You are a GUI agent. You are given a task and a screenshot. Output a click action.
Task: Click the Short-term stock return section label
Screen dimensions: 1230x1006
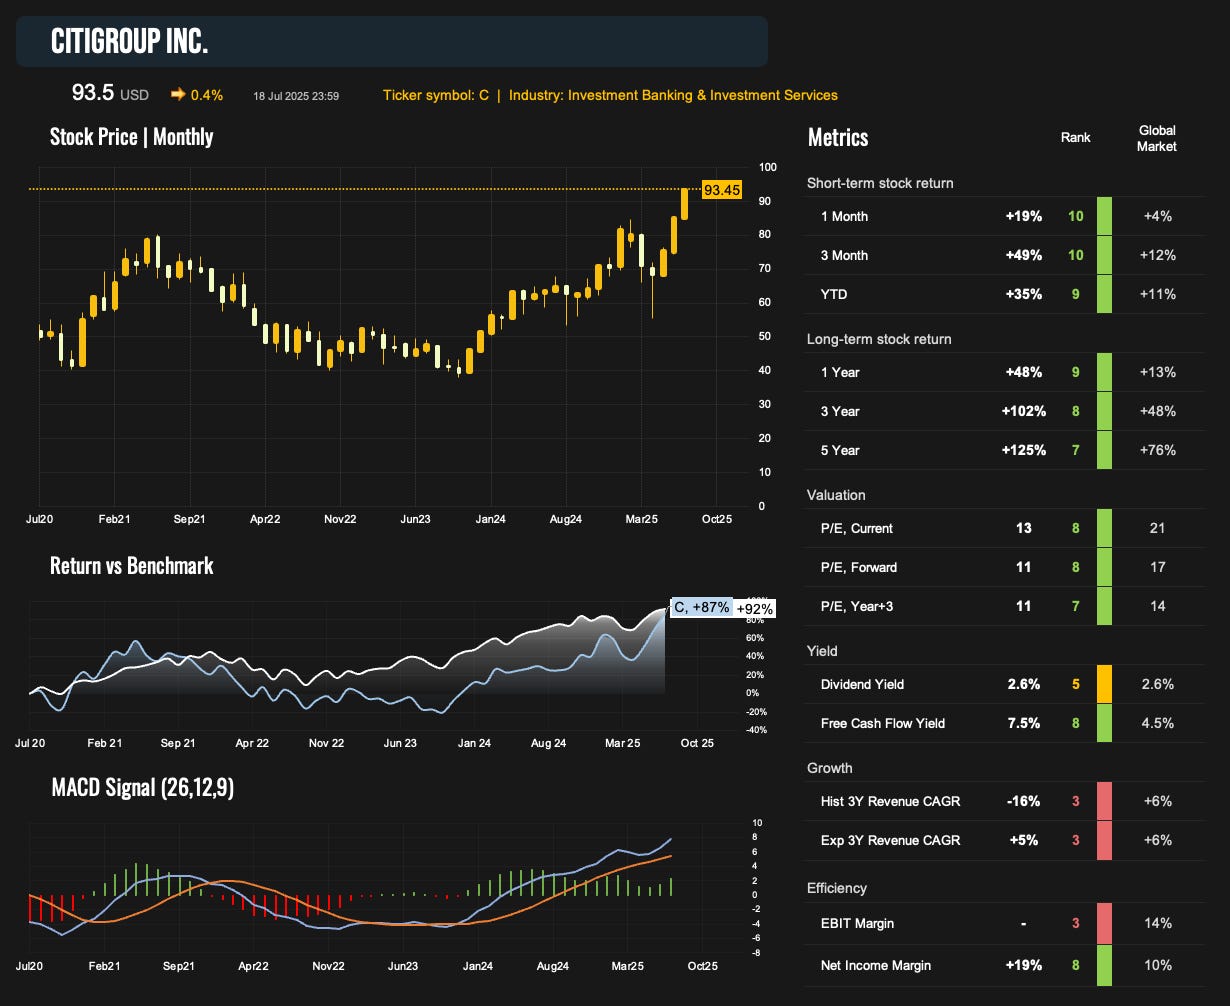pos(880,183)
